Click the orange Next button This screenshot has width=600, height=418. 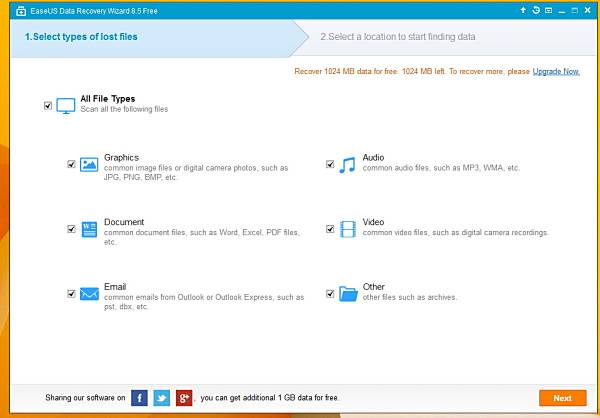pos(562,398)
